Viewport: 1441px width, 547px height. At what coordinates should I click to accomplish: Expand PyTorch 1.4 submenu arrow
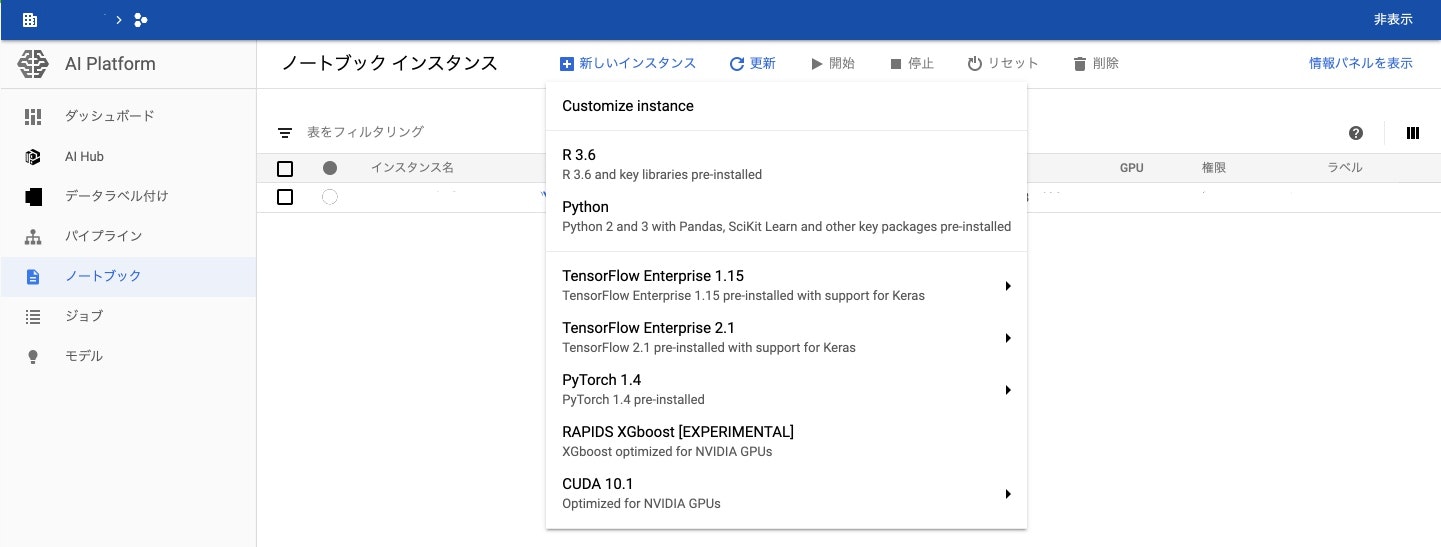1008,390
